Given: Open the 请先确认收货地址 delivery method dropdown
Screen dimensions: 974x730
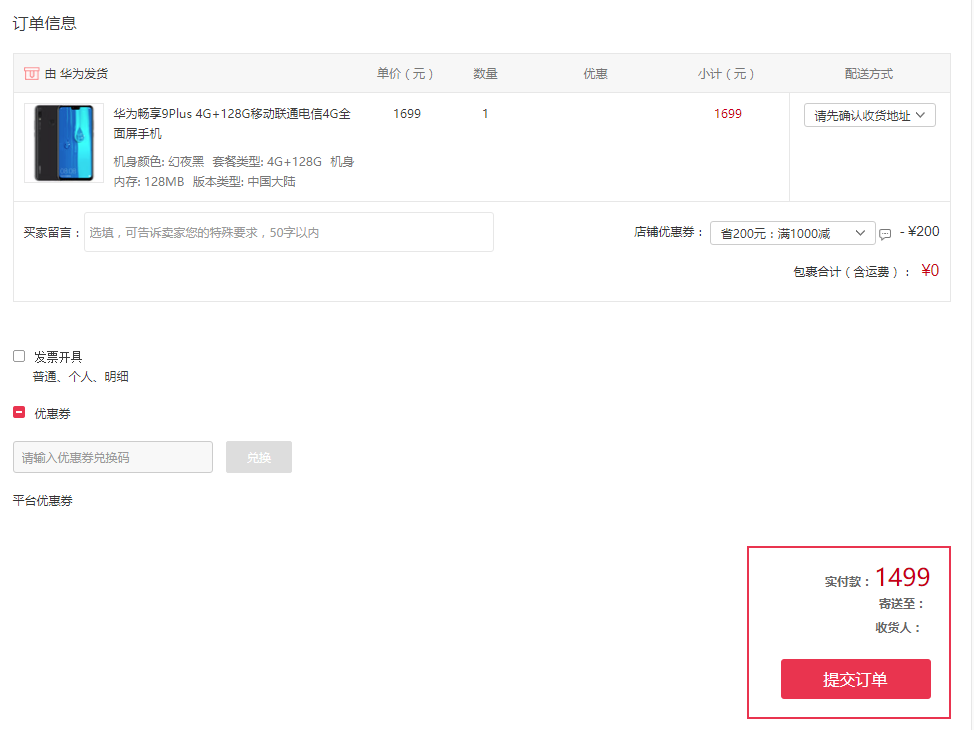Looking at the screenshot, I should (870, 116).
